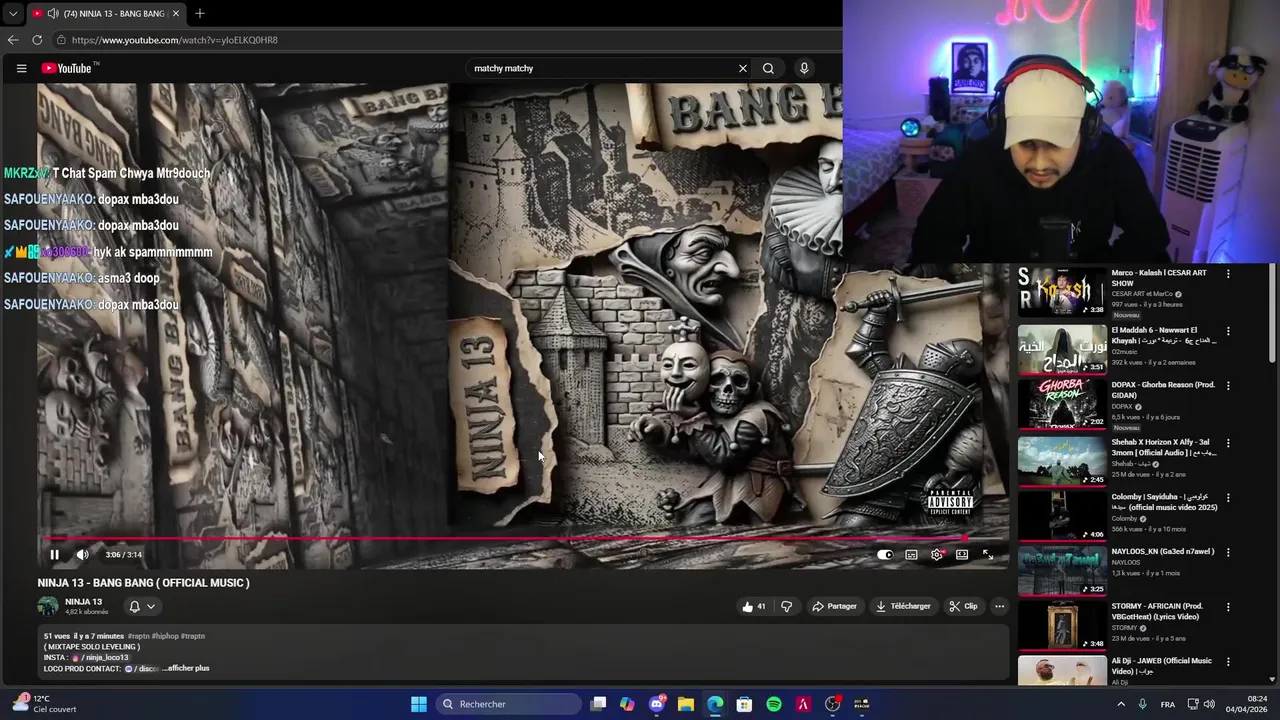This screenshot has width=1280, height=720.
Task: Start voice search with the microphone
Action: (x=804, y=68)
